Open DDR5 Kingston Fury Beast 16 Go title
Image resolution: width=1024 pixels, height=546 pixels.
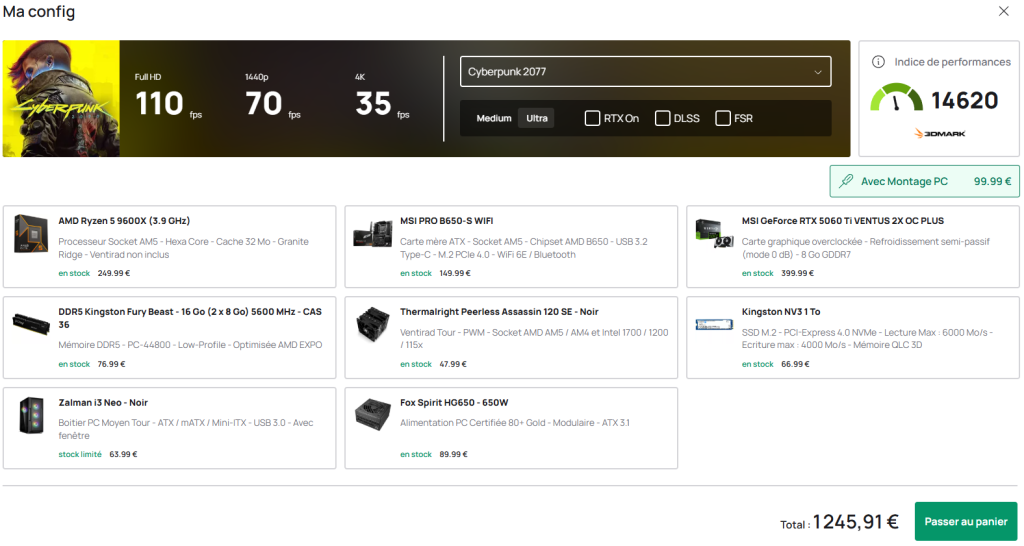click(190, 318)
